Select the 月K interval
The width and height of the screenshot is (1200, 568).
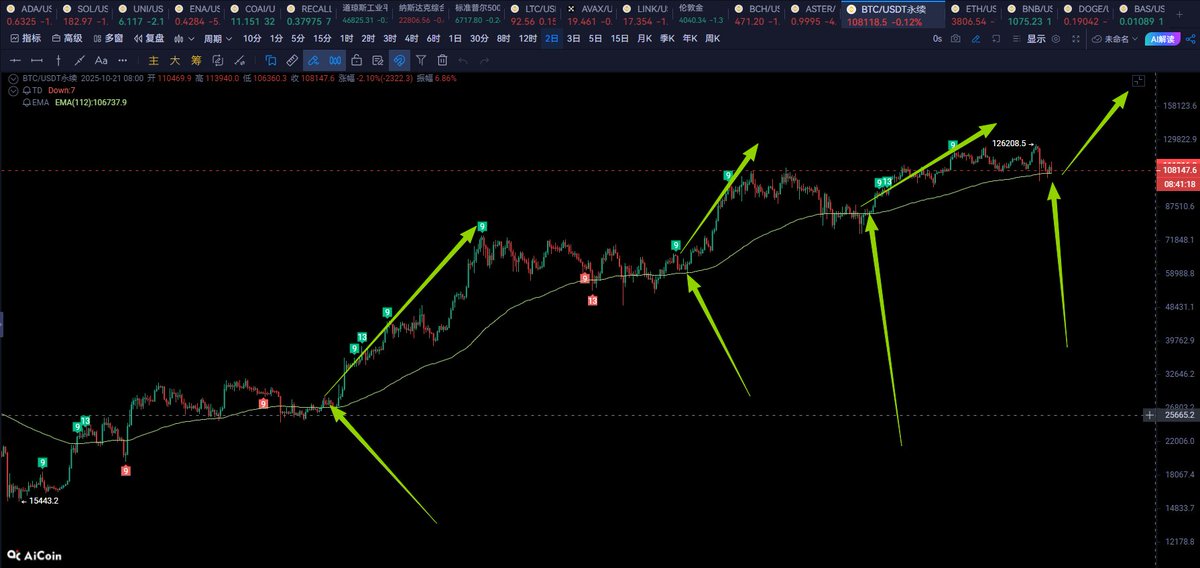coord(644,38)
